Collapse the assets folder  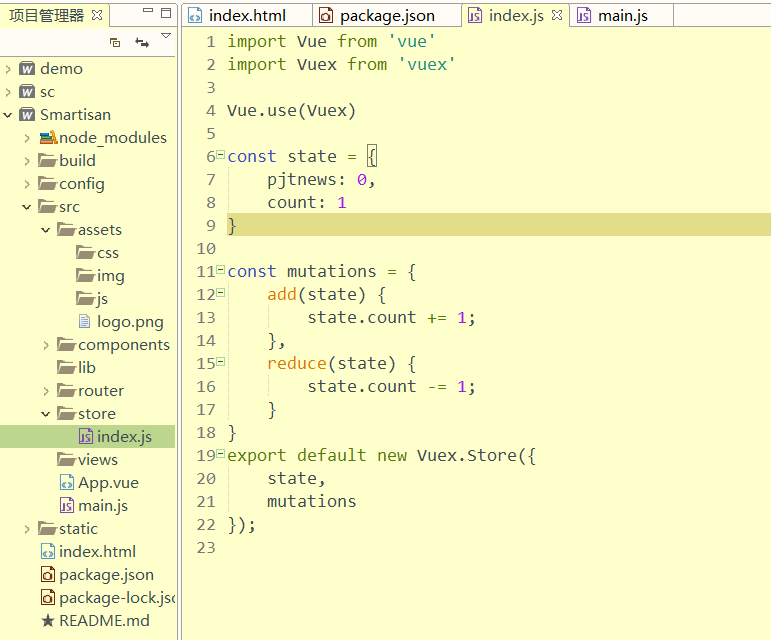coord(46,230)
